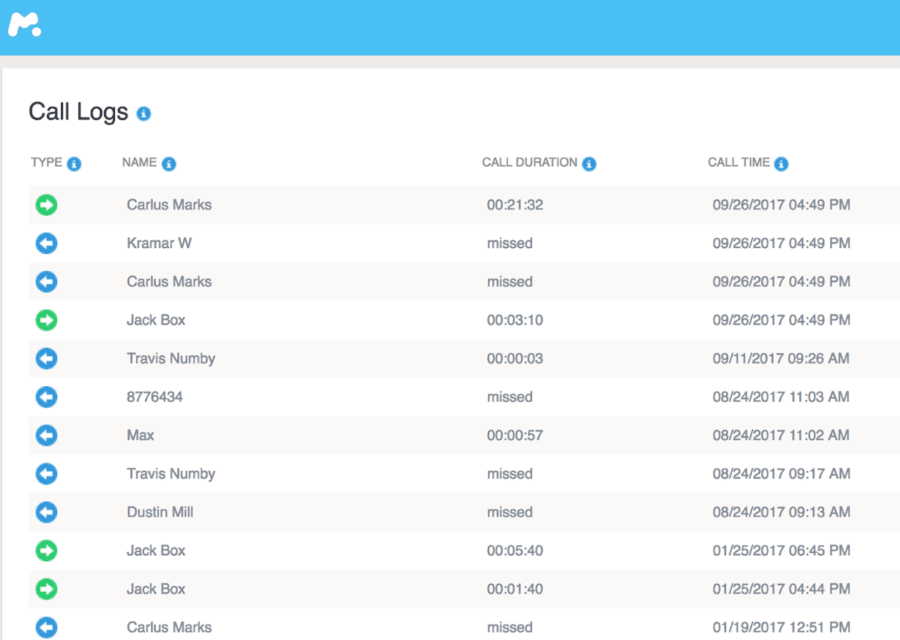
Task: Click blue incoming arrow for 8776434 row
Action: (x=46, y=397)
